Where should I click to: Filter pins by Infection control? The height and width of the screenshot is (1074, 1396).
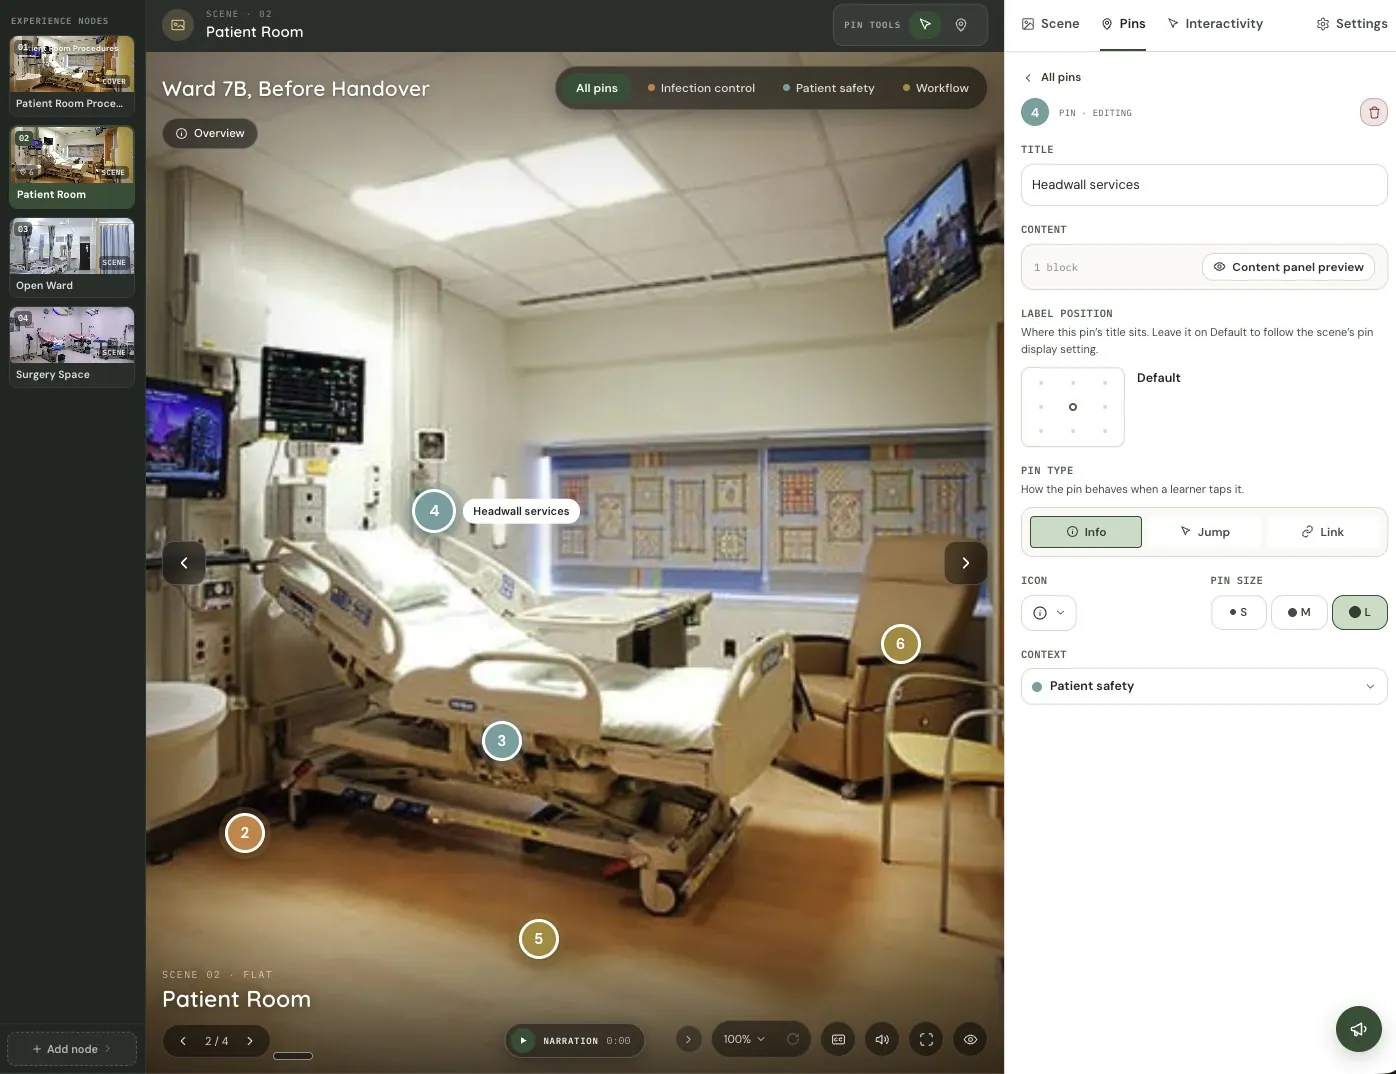click(701, 88)
